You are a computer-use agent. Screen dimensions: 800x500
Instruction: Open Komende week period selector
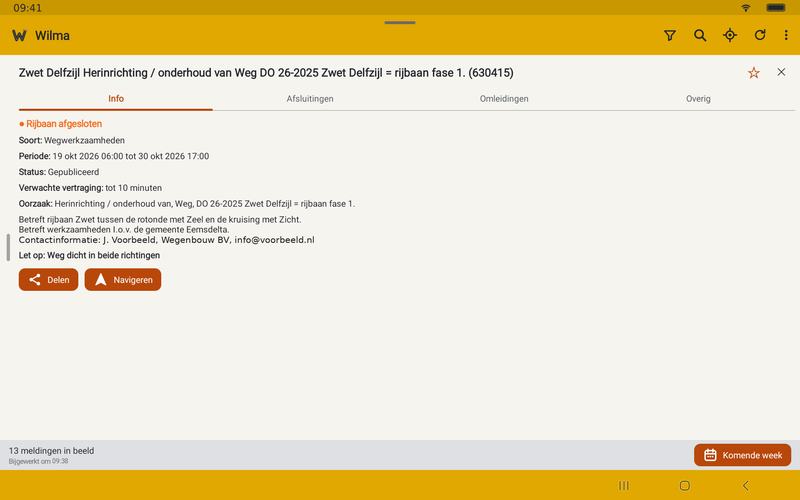click(742, 455)
